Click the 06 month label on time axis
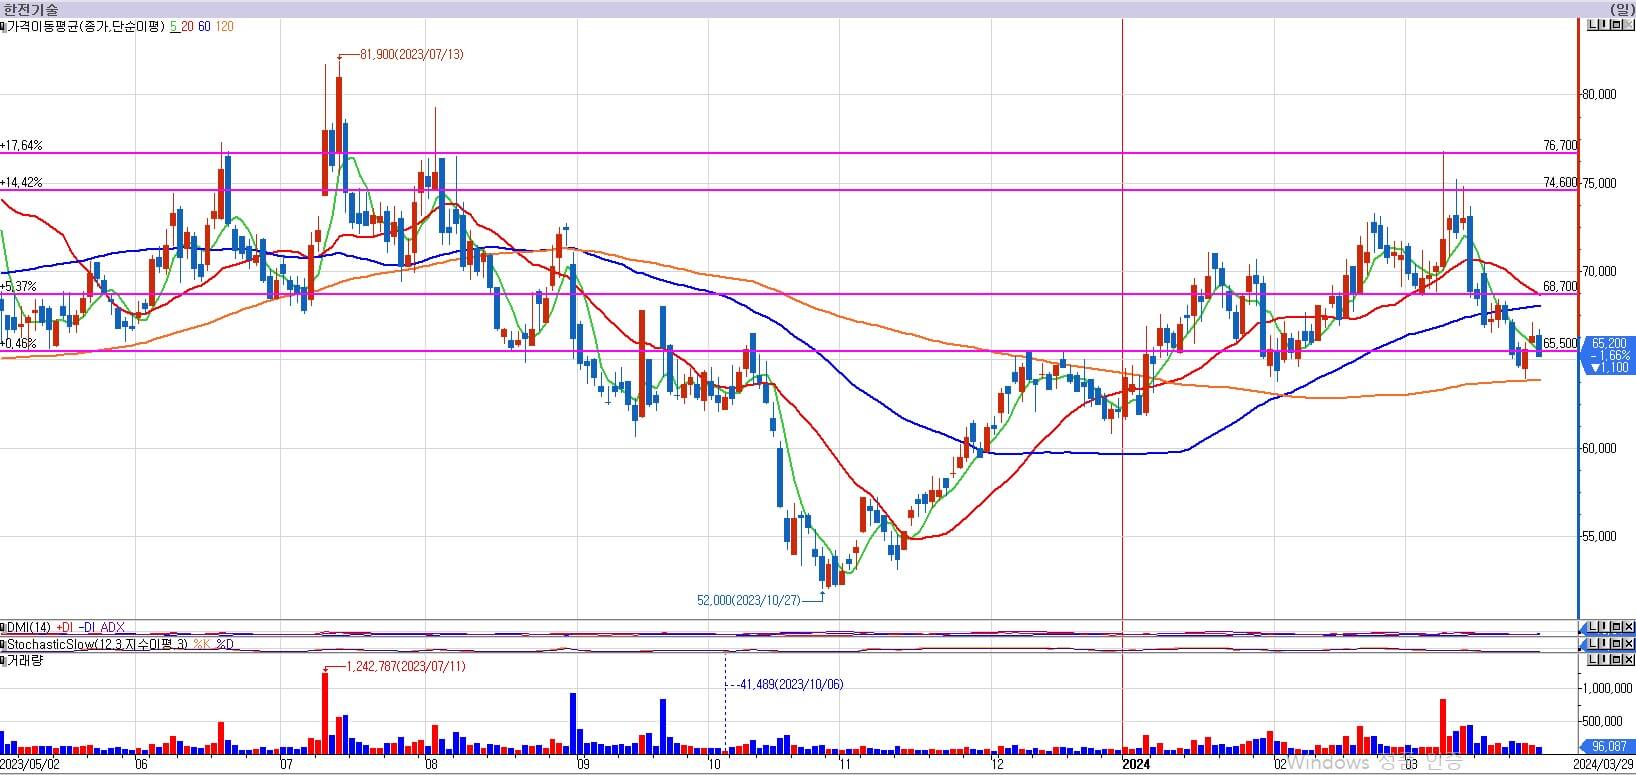The width and height of the screenshot is (1636, 775). click(141, 764)
